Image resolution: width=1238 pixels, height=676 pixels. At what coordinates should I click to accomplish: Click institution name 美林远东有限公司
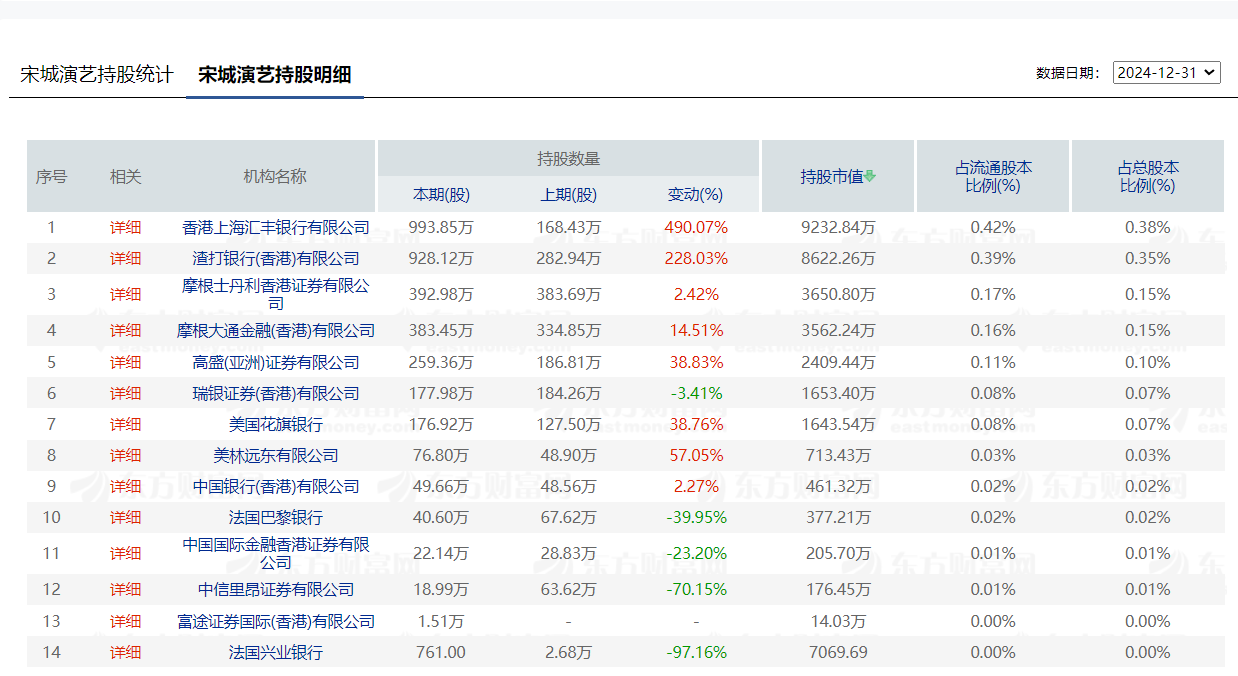pyautogui.click(x=276, y=455)
